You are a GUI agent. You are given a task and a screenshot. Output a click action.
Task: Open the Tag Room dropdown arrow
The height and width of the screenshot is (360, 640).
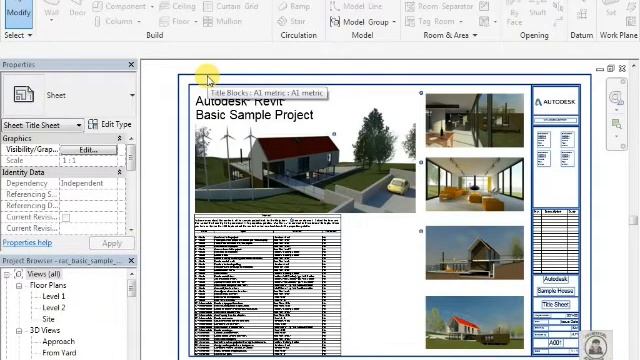pyautogui.click(x=461, y=21)
